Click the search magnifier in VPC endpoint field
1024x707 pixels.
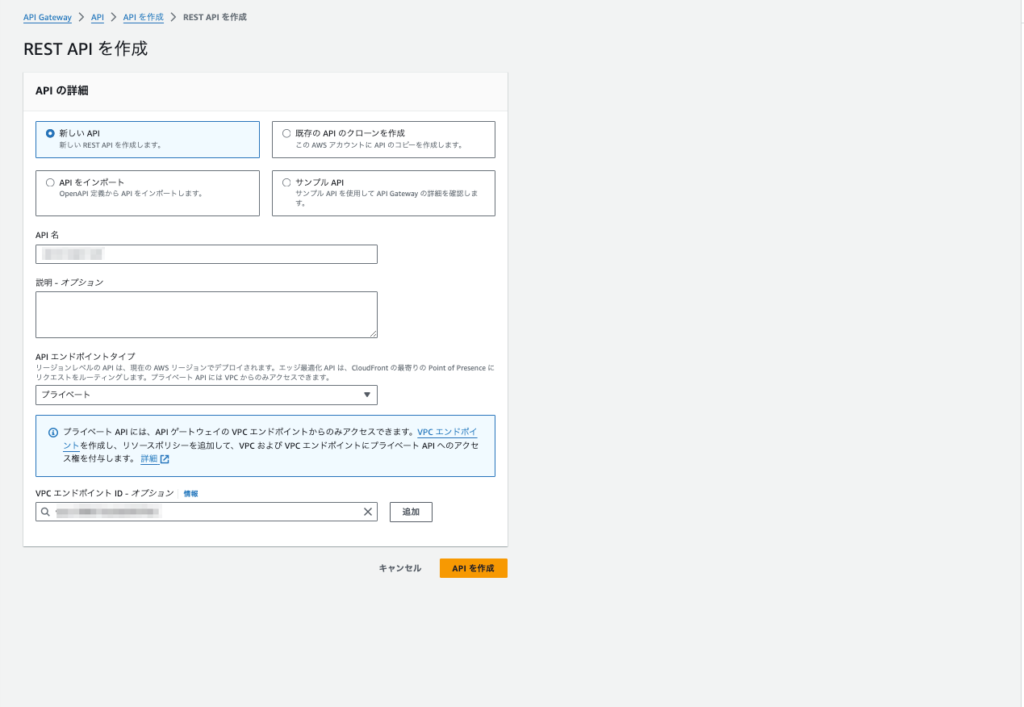46,511
